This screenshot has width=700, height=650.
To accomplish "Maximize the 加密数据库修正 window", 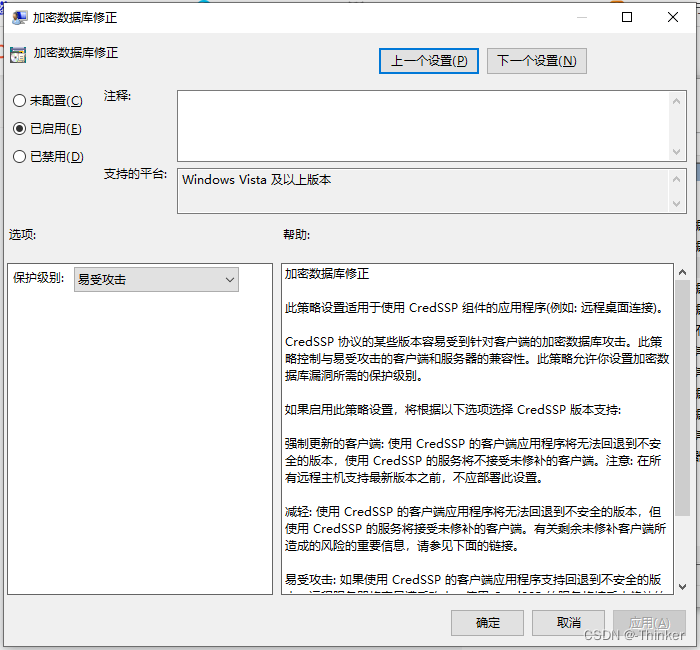I will pos(627,17).
